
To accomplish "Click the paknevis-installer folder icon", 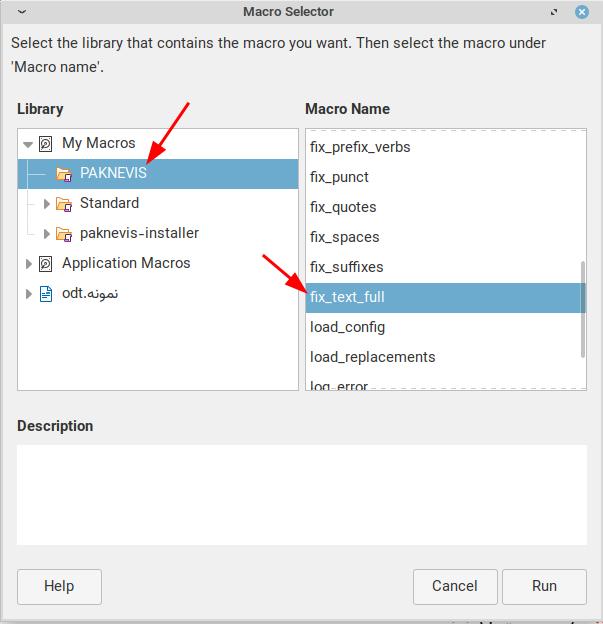I will click(64, 234).
